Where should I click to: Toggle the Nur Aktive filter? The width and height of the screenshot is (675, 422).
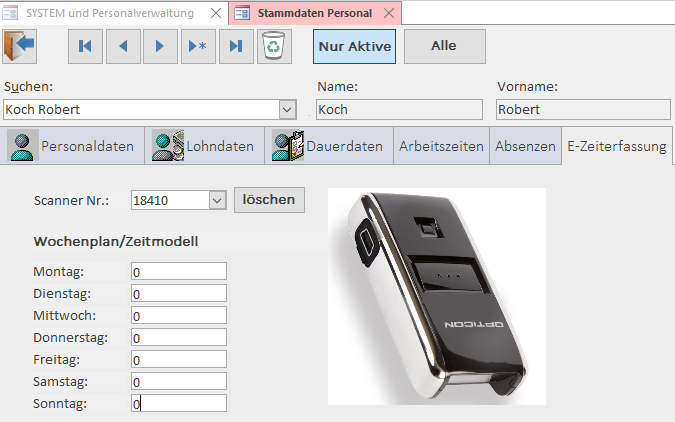(354, 47)
